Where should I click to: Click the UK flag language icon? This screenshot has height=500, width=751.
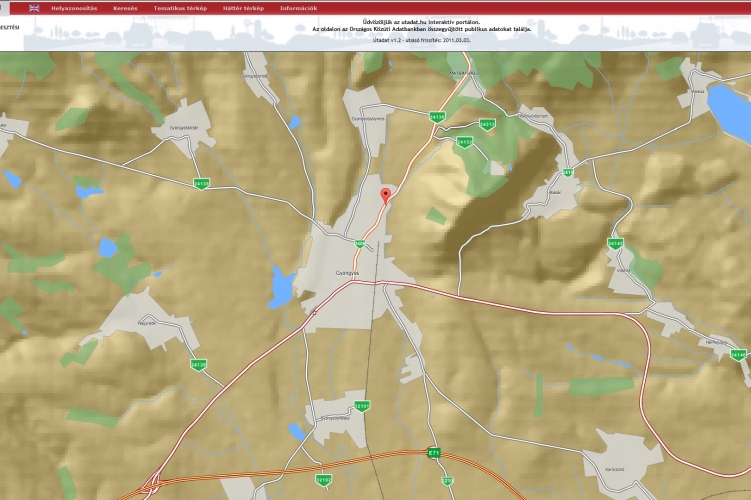pyautogui.click(x=34, y=8)
